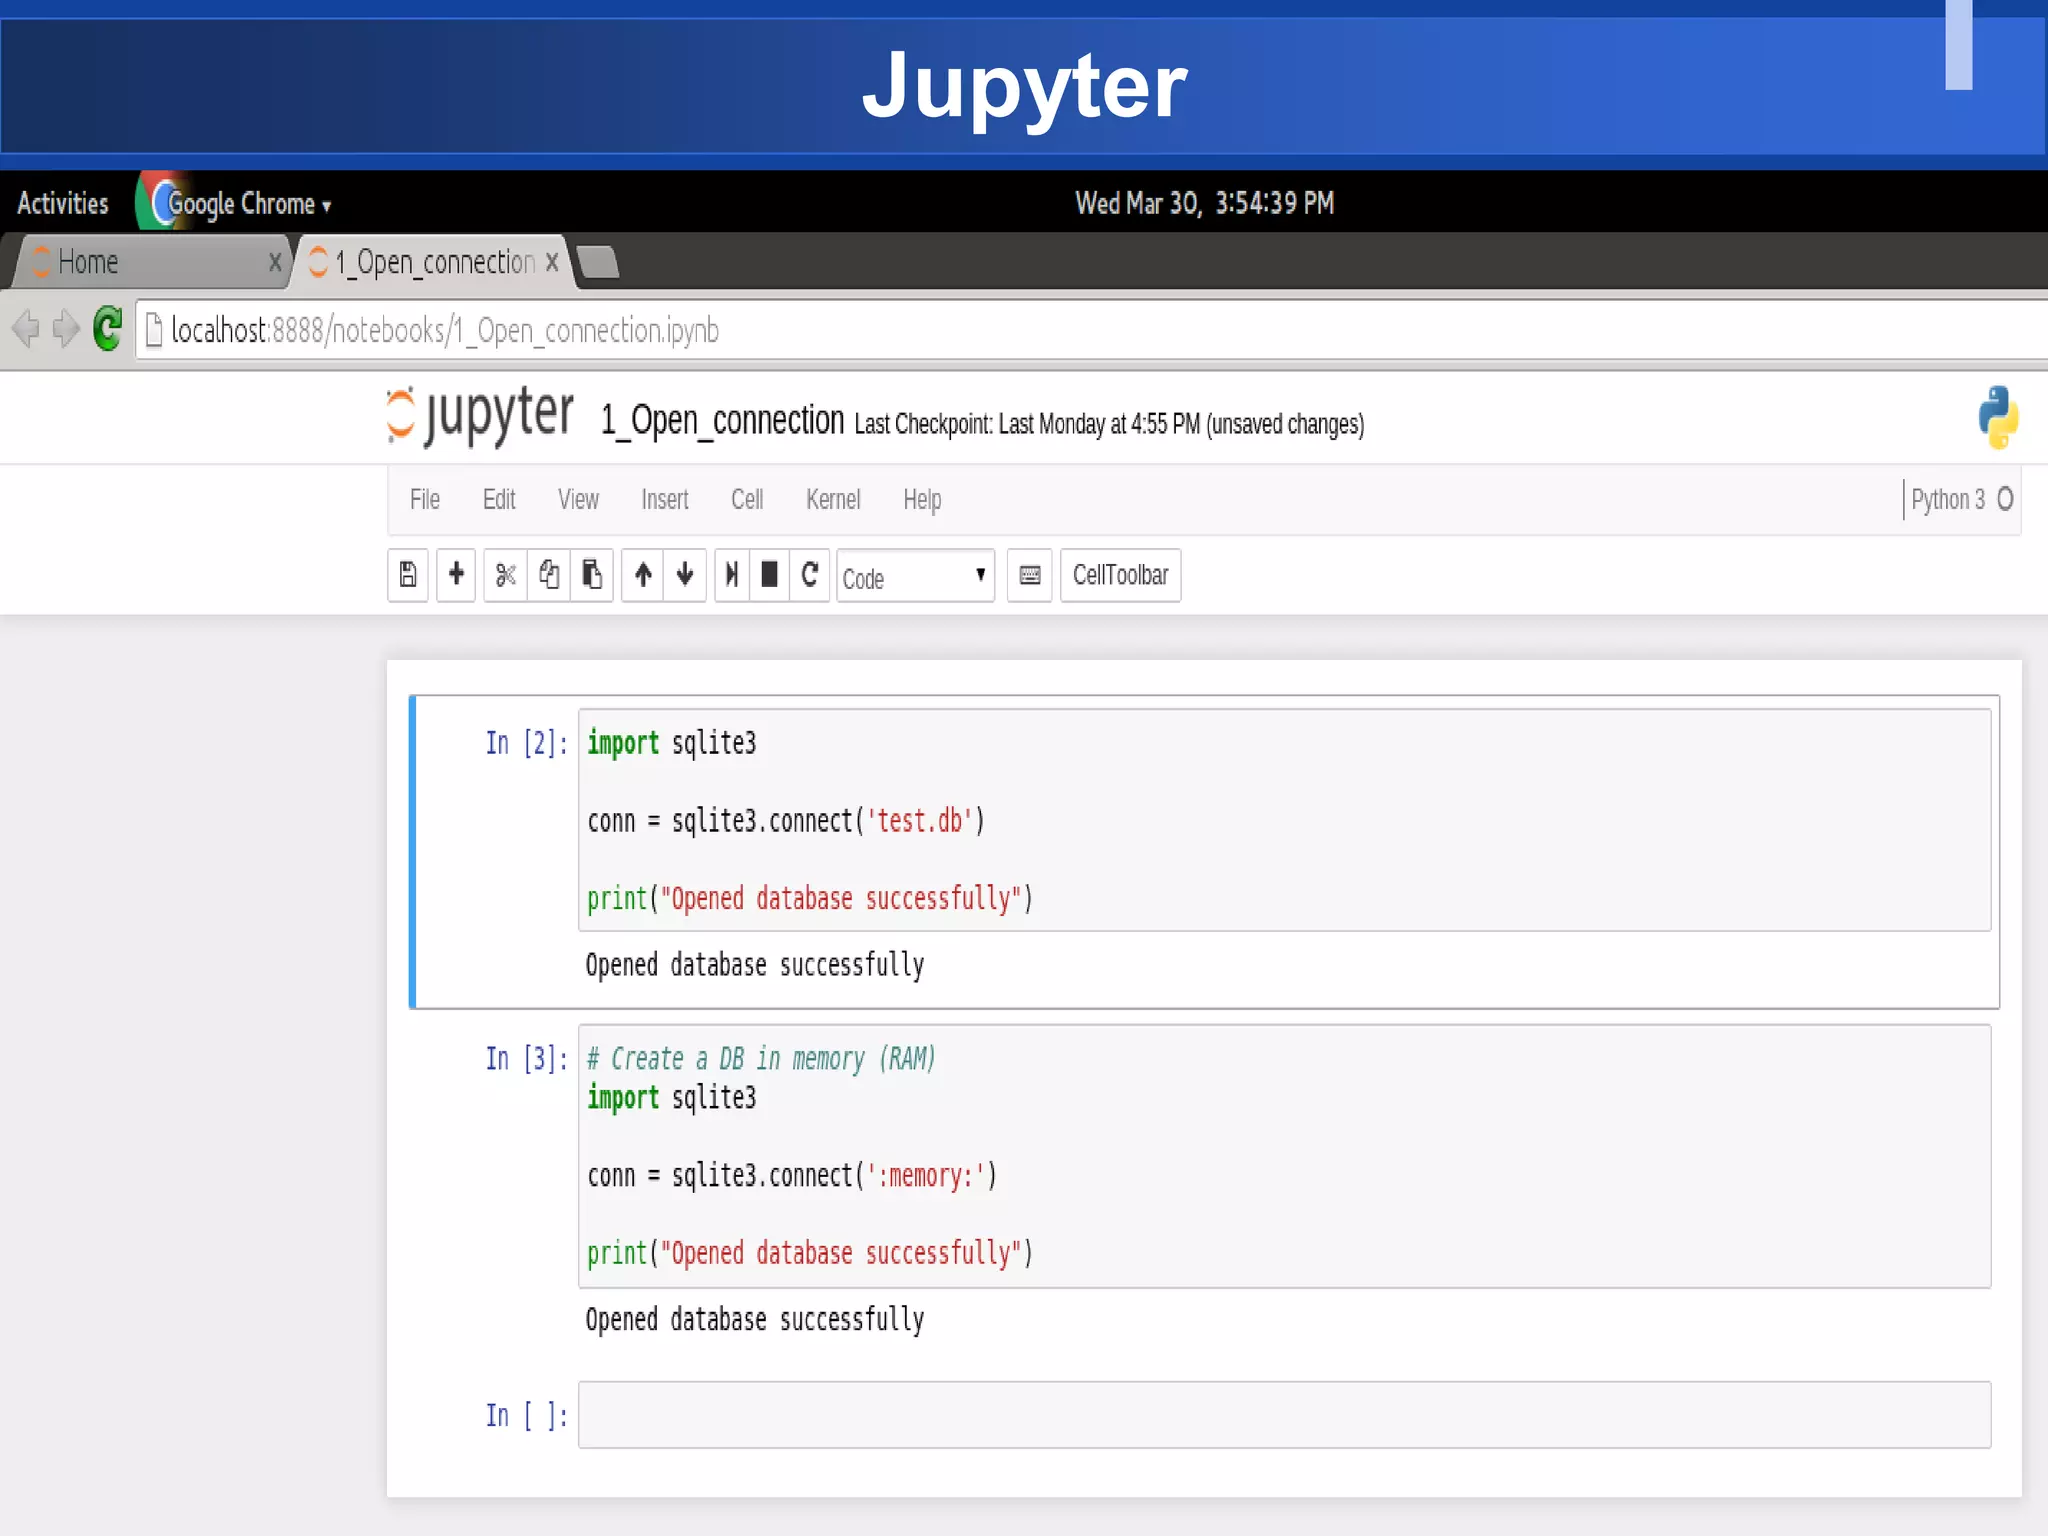The image size is (2048, 1536).
Task: Click the Python 3 kernel name
Action: point(1947,499)
